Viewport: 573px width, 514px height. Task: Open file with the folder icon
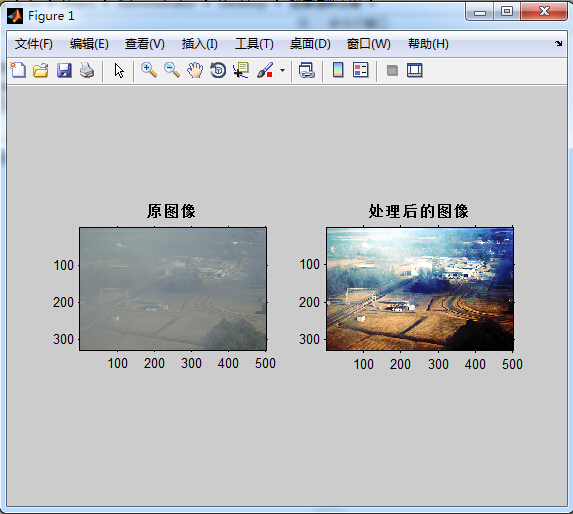click(41, 70)
